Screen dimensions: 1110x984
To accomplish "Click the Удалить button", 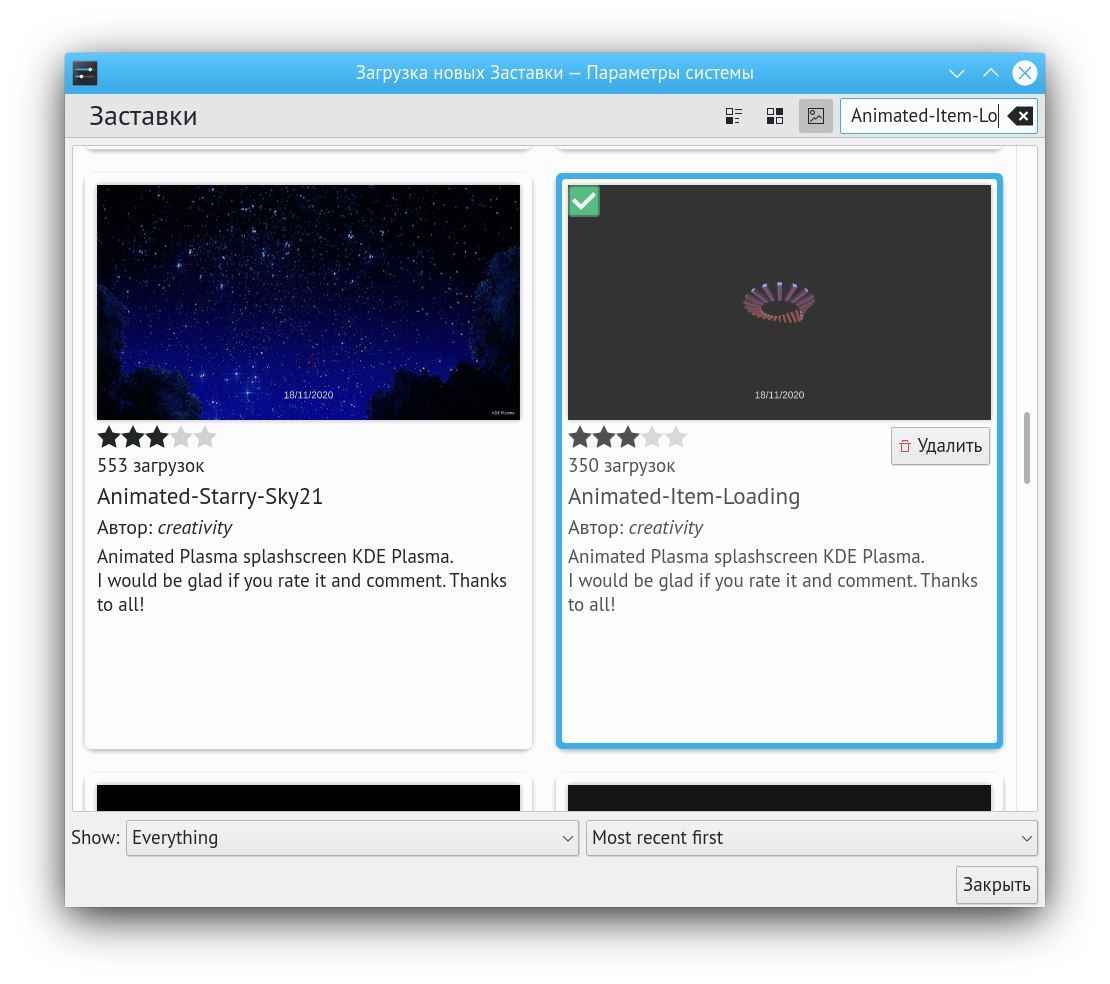I will pyautogui.click(x=940, y=446).
